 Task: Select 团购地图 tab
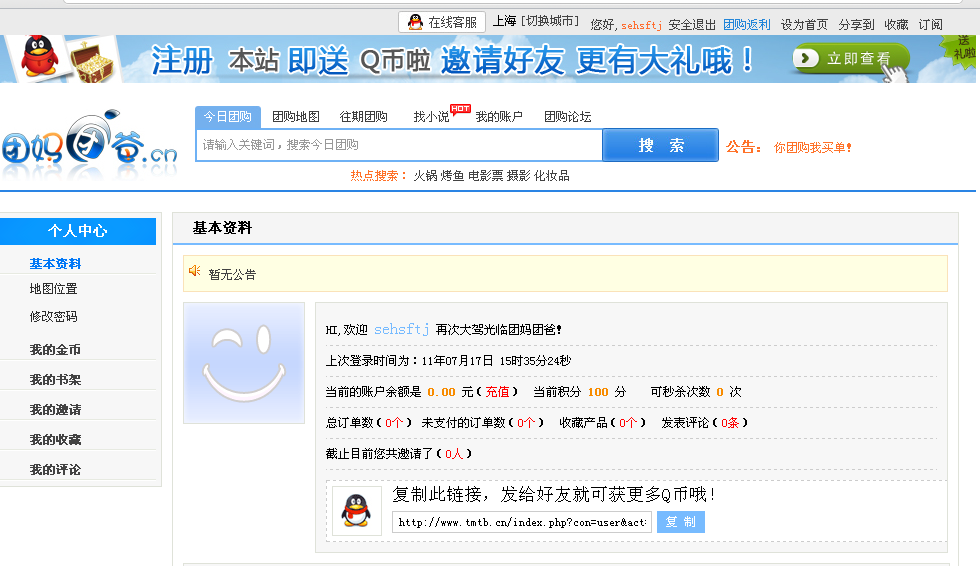[296, 117]
